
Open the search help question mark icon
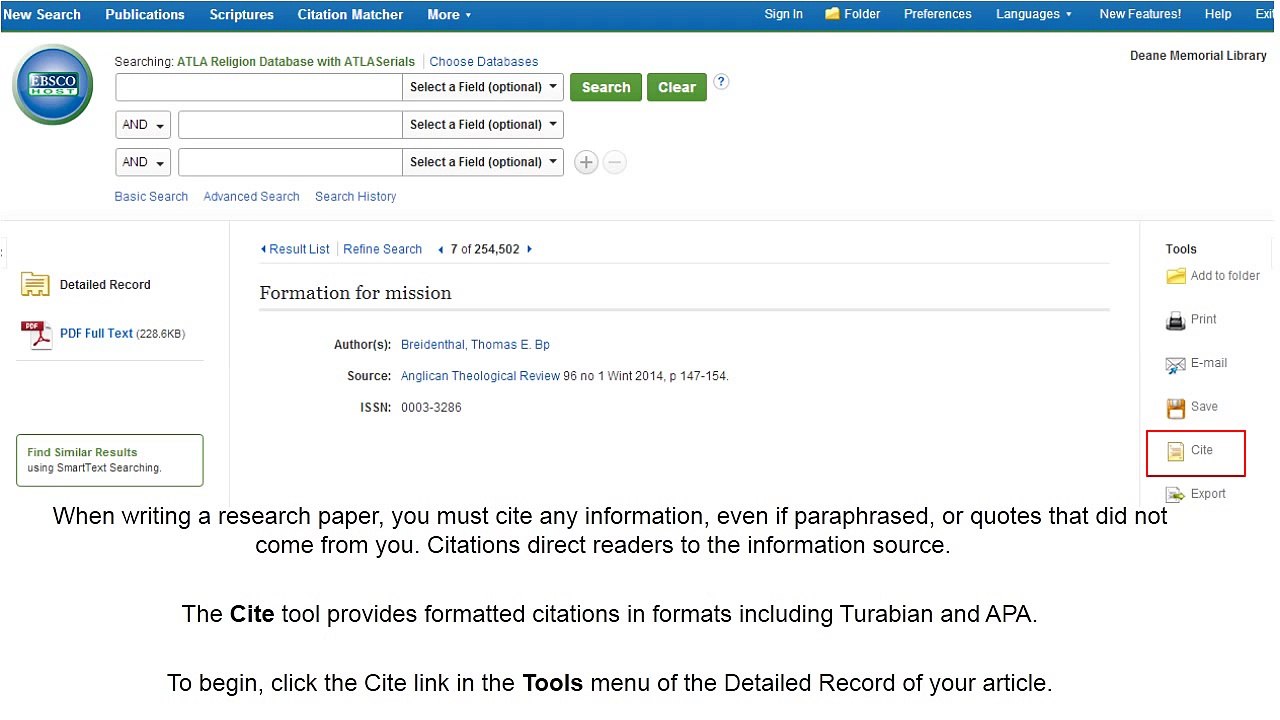click(721, 82)
